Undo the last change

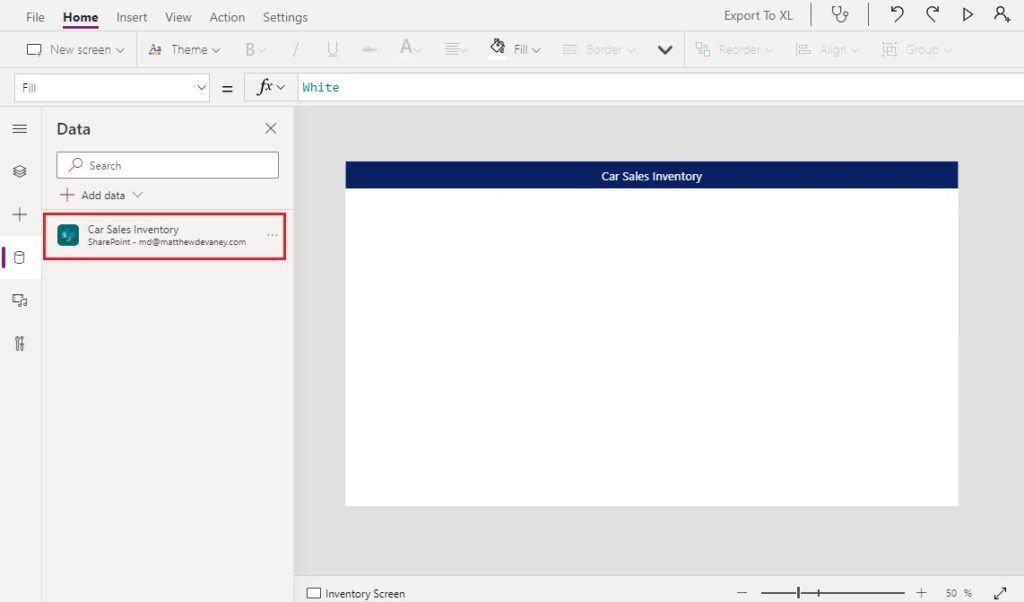(897, 14)
